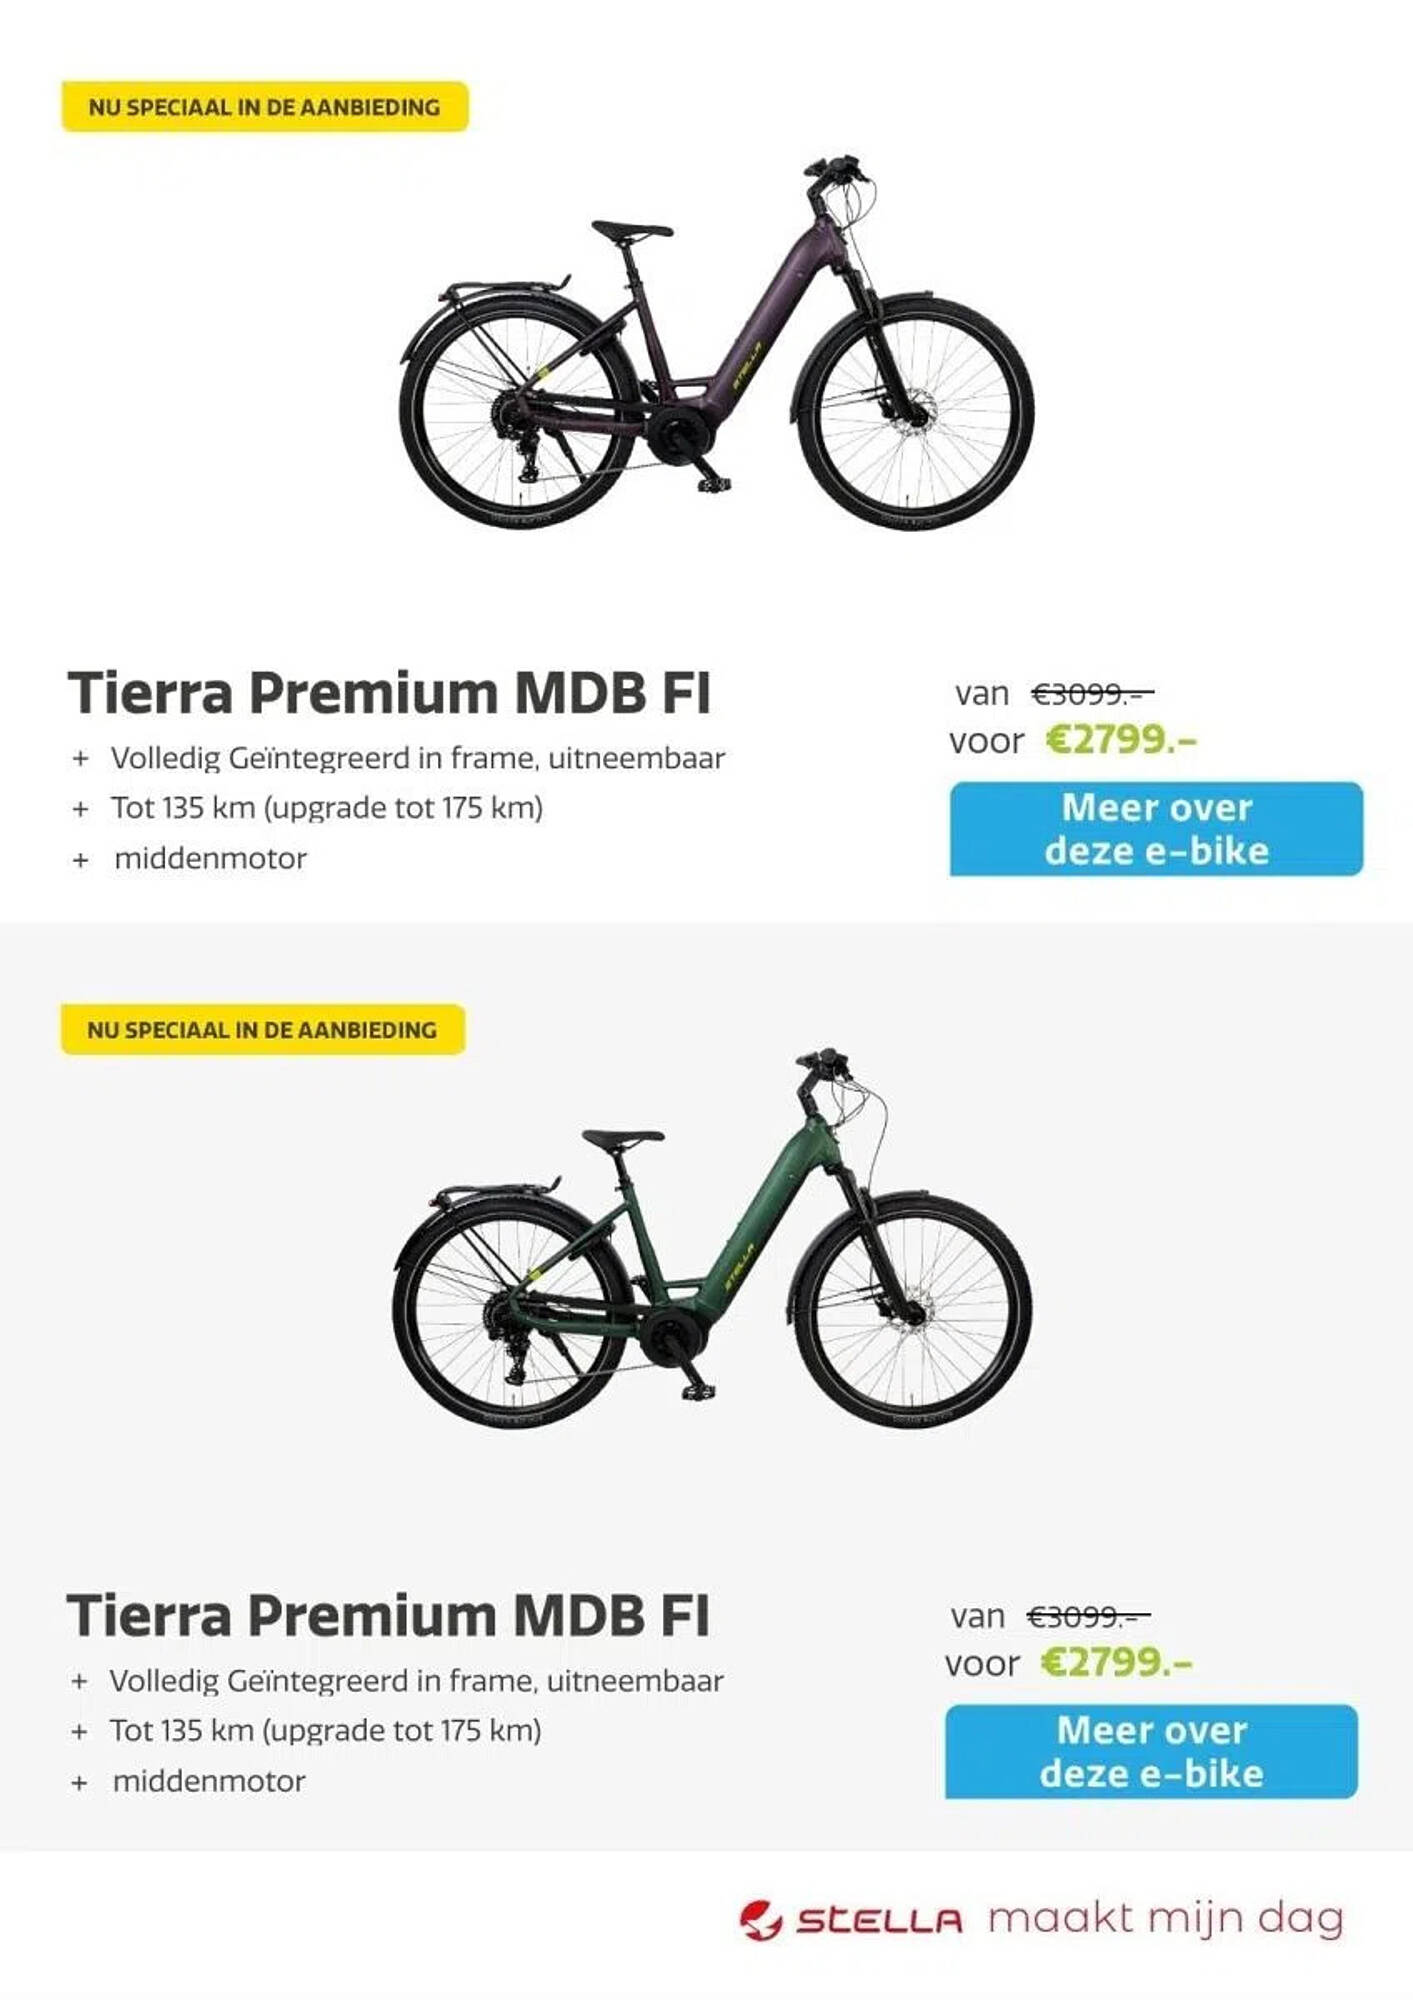This screenshot has height=2000, width=1413.
Task: Click plus icon beside first 'Volledig Geïntegreerd' line
Action: [x=81, y=759]
